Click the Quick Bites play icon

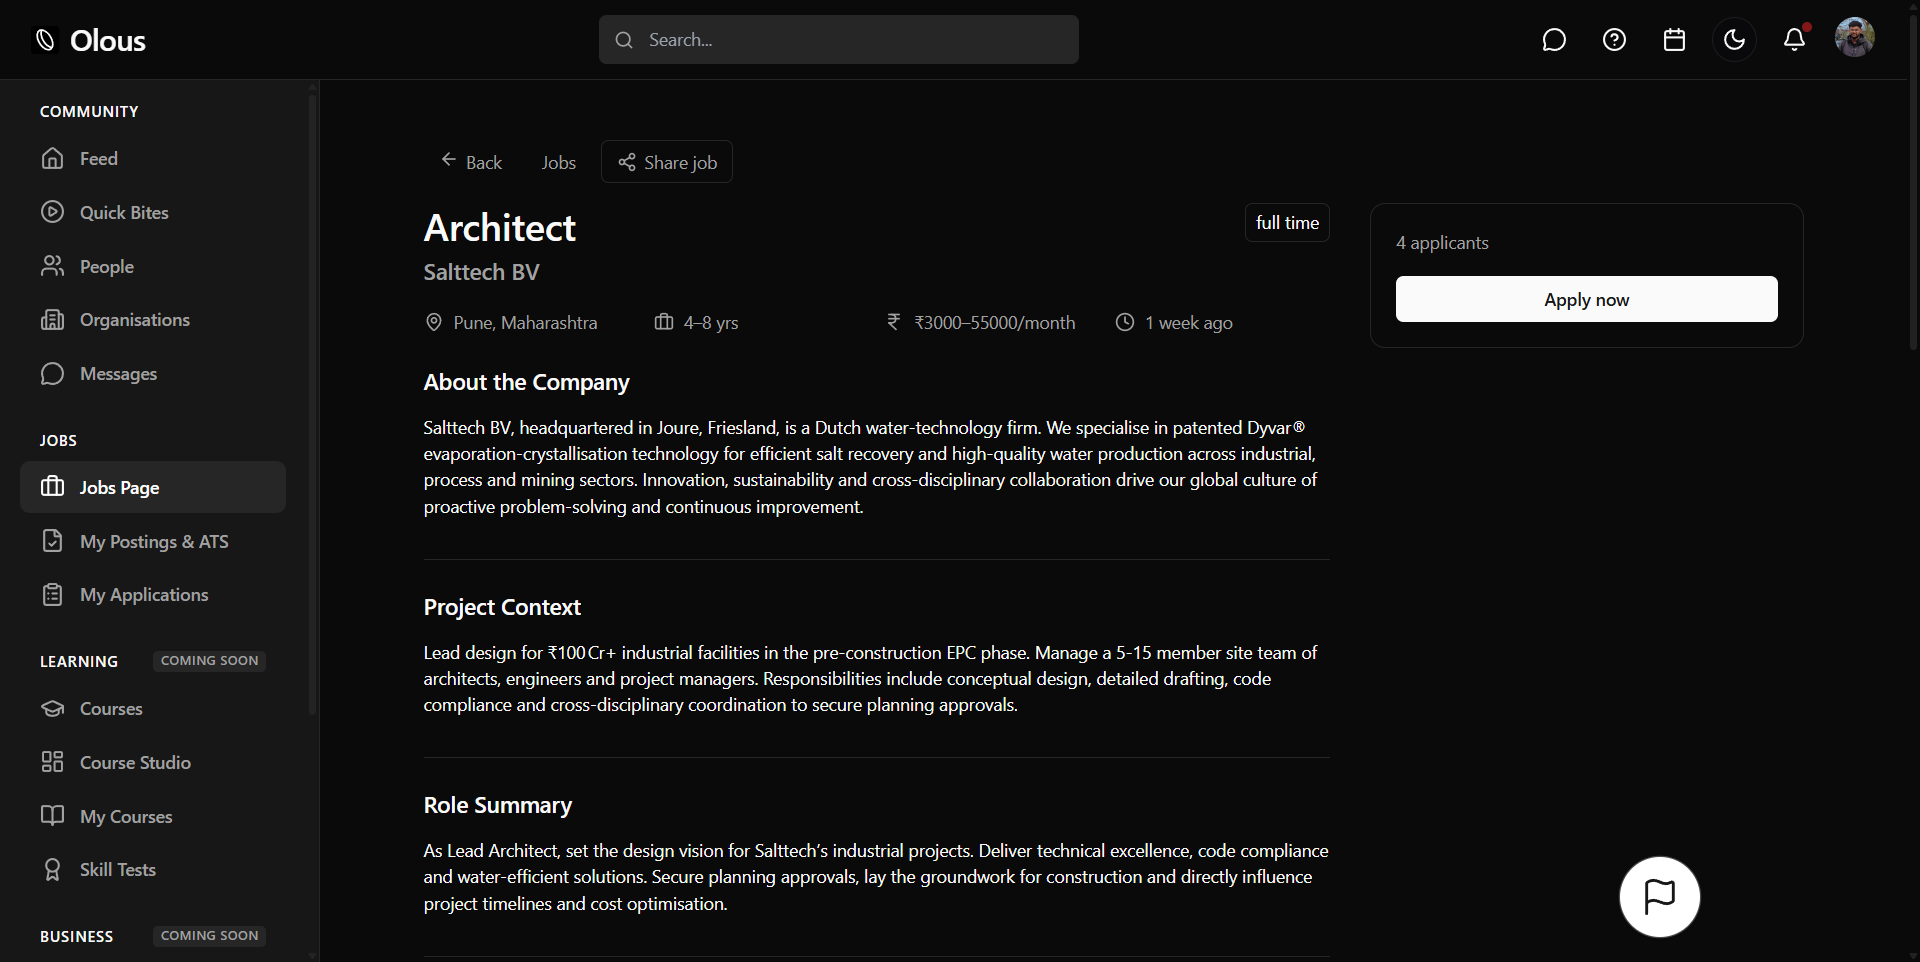coord(52,212)
